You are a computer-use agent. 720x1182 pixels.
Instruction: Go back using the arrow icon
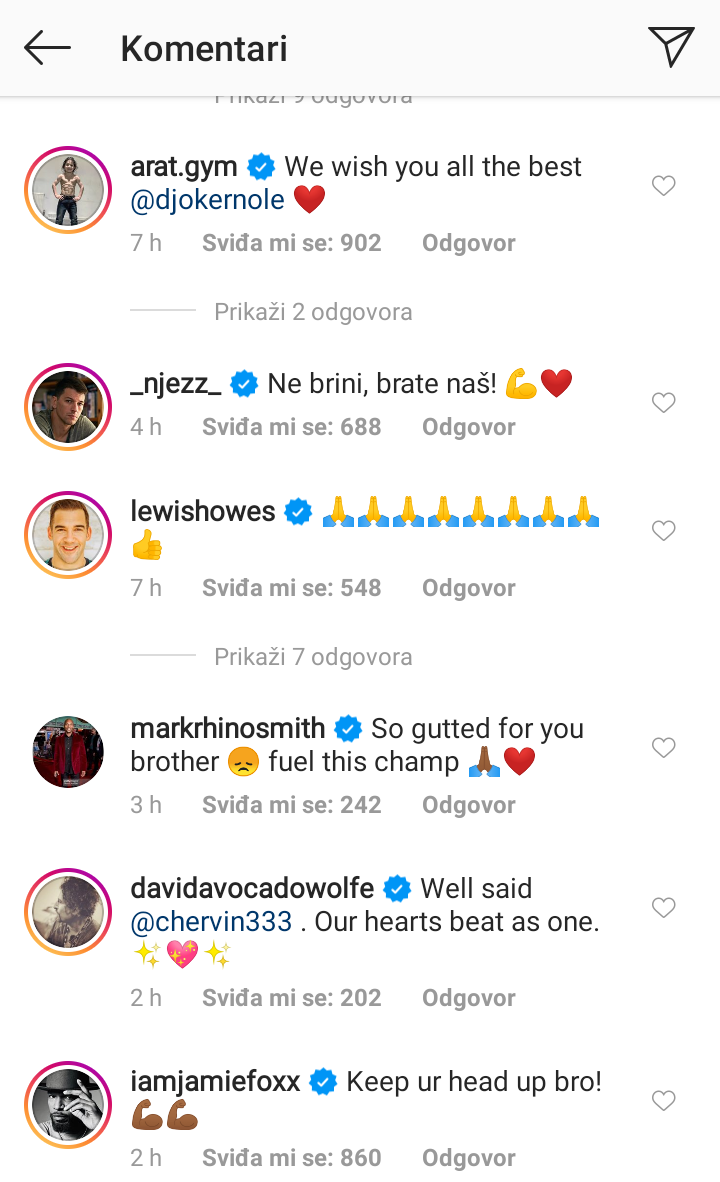pyautogui.click(x=47, y=48)
